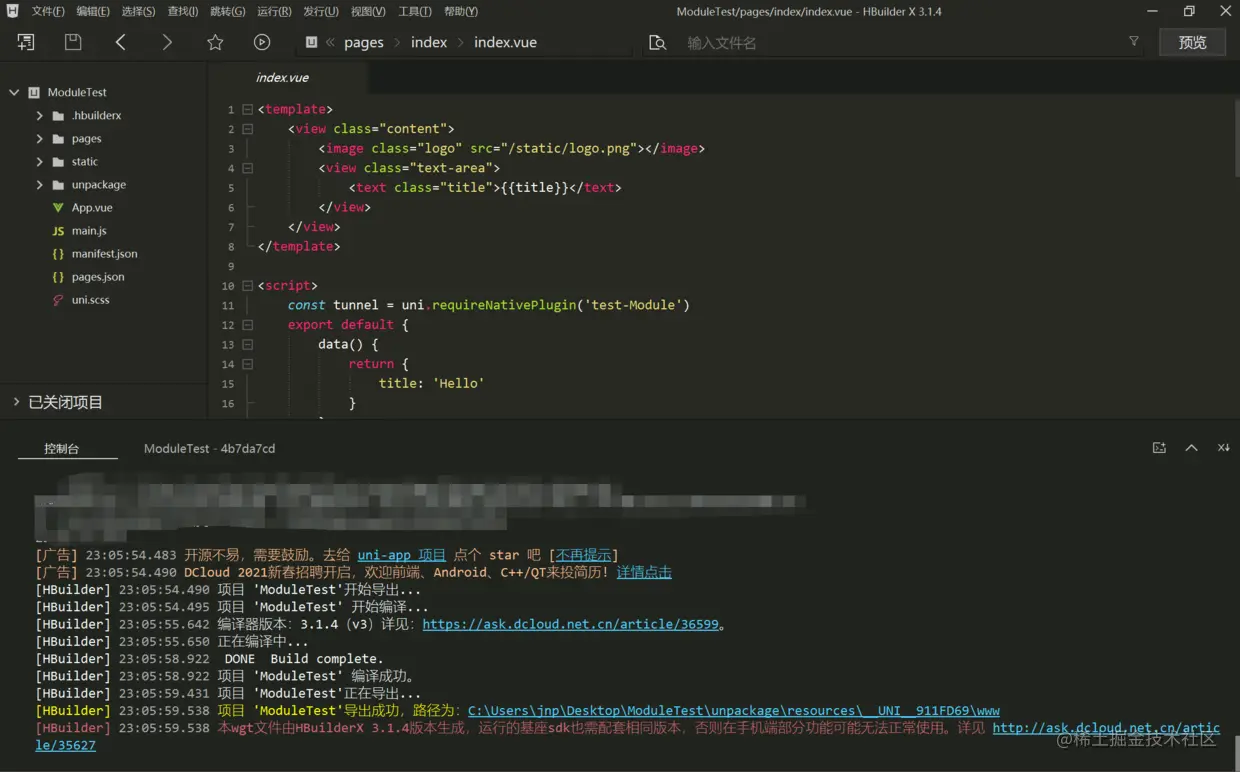1240x772 pixels.
Task: Click 'test-Module' string on line 11
Action: [x=633, y=305]
